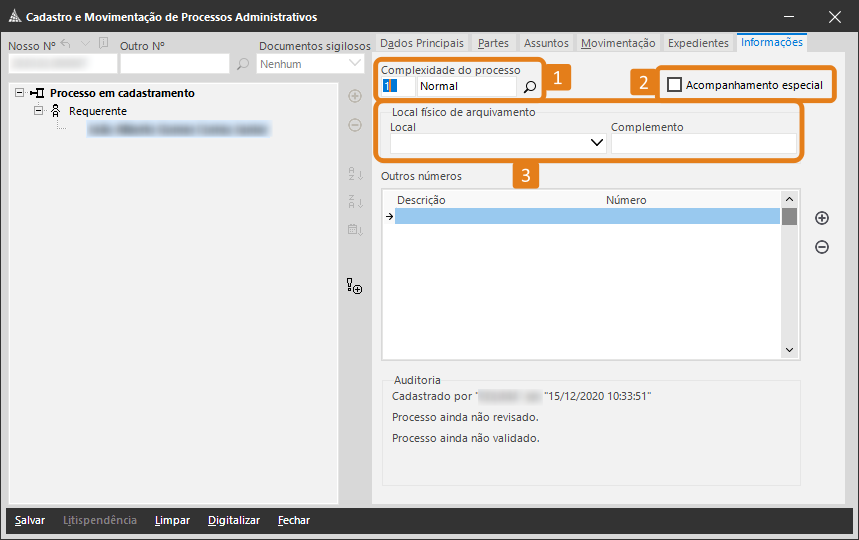Click the plus icon beside Outros números
This screenshot has height=540, width=859.
822,218
